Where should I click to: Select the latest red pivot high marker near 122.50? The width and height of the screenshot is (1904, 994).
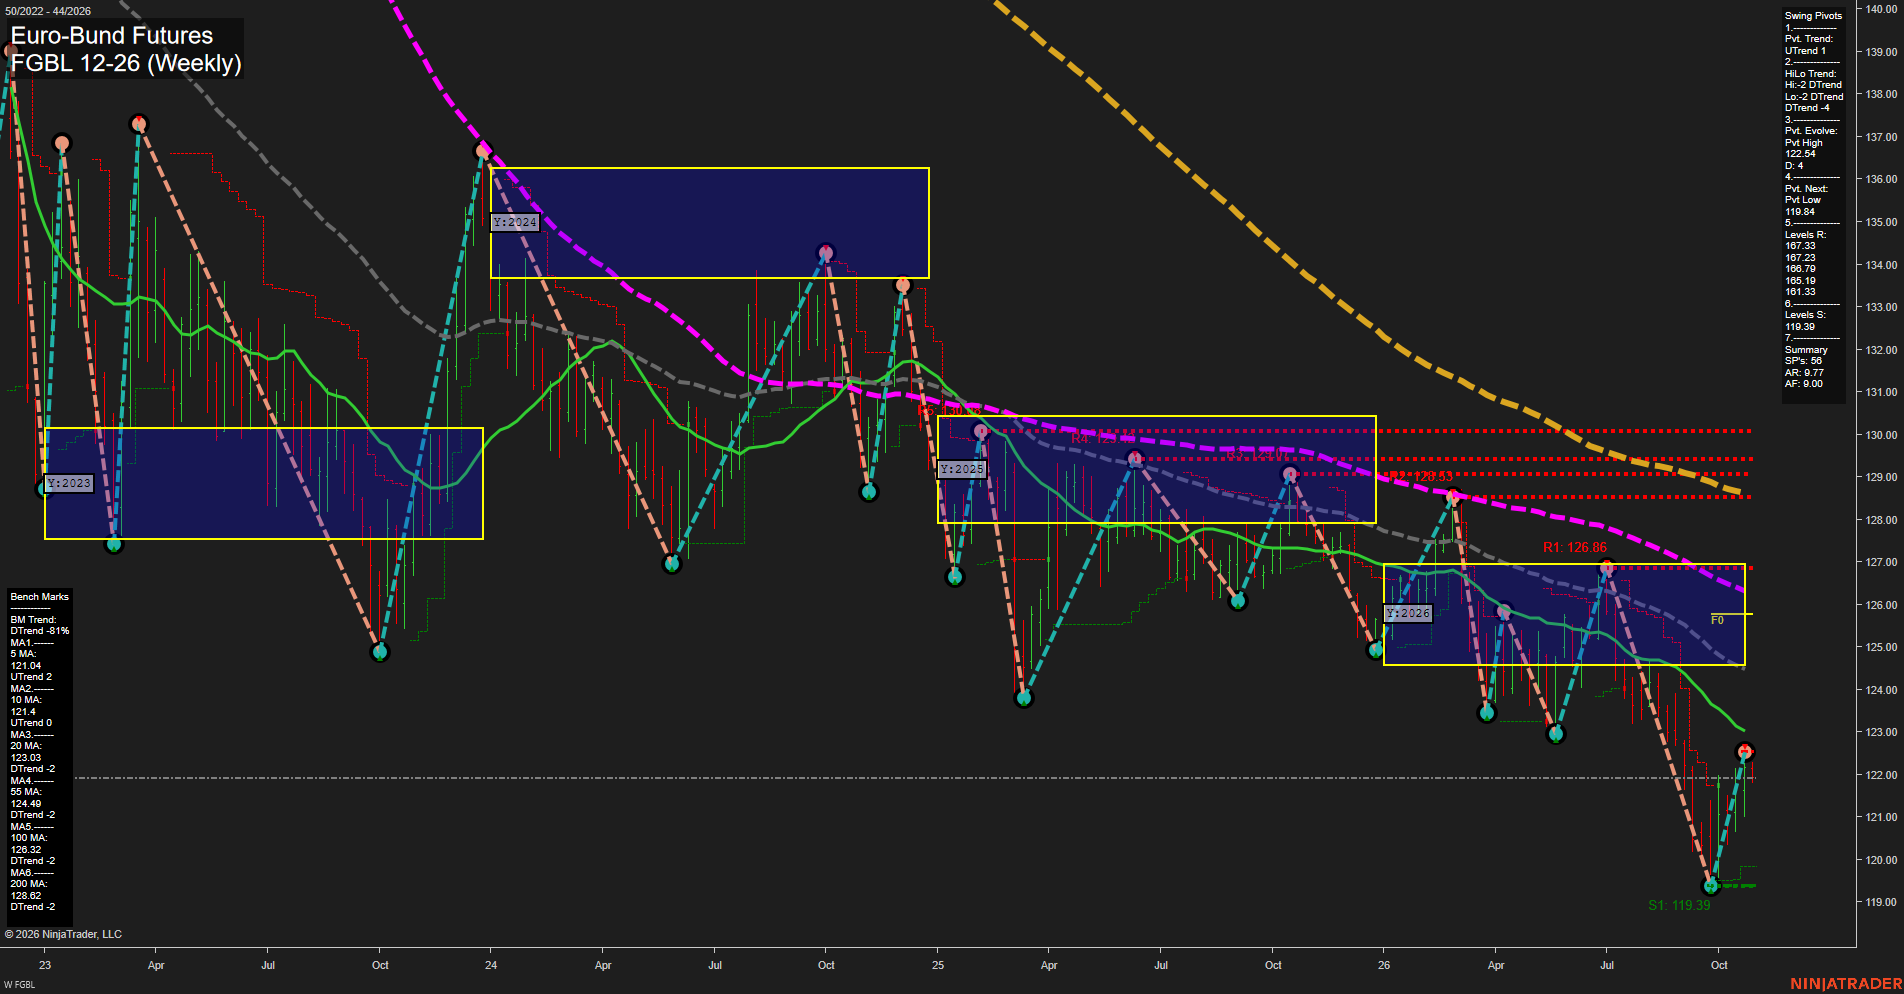[x=1745, y=751]
